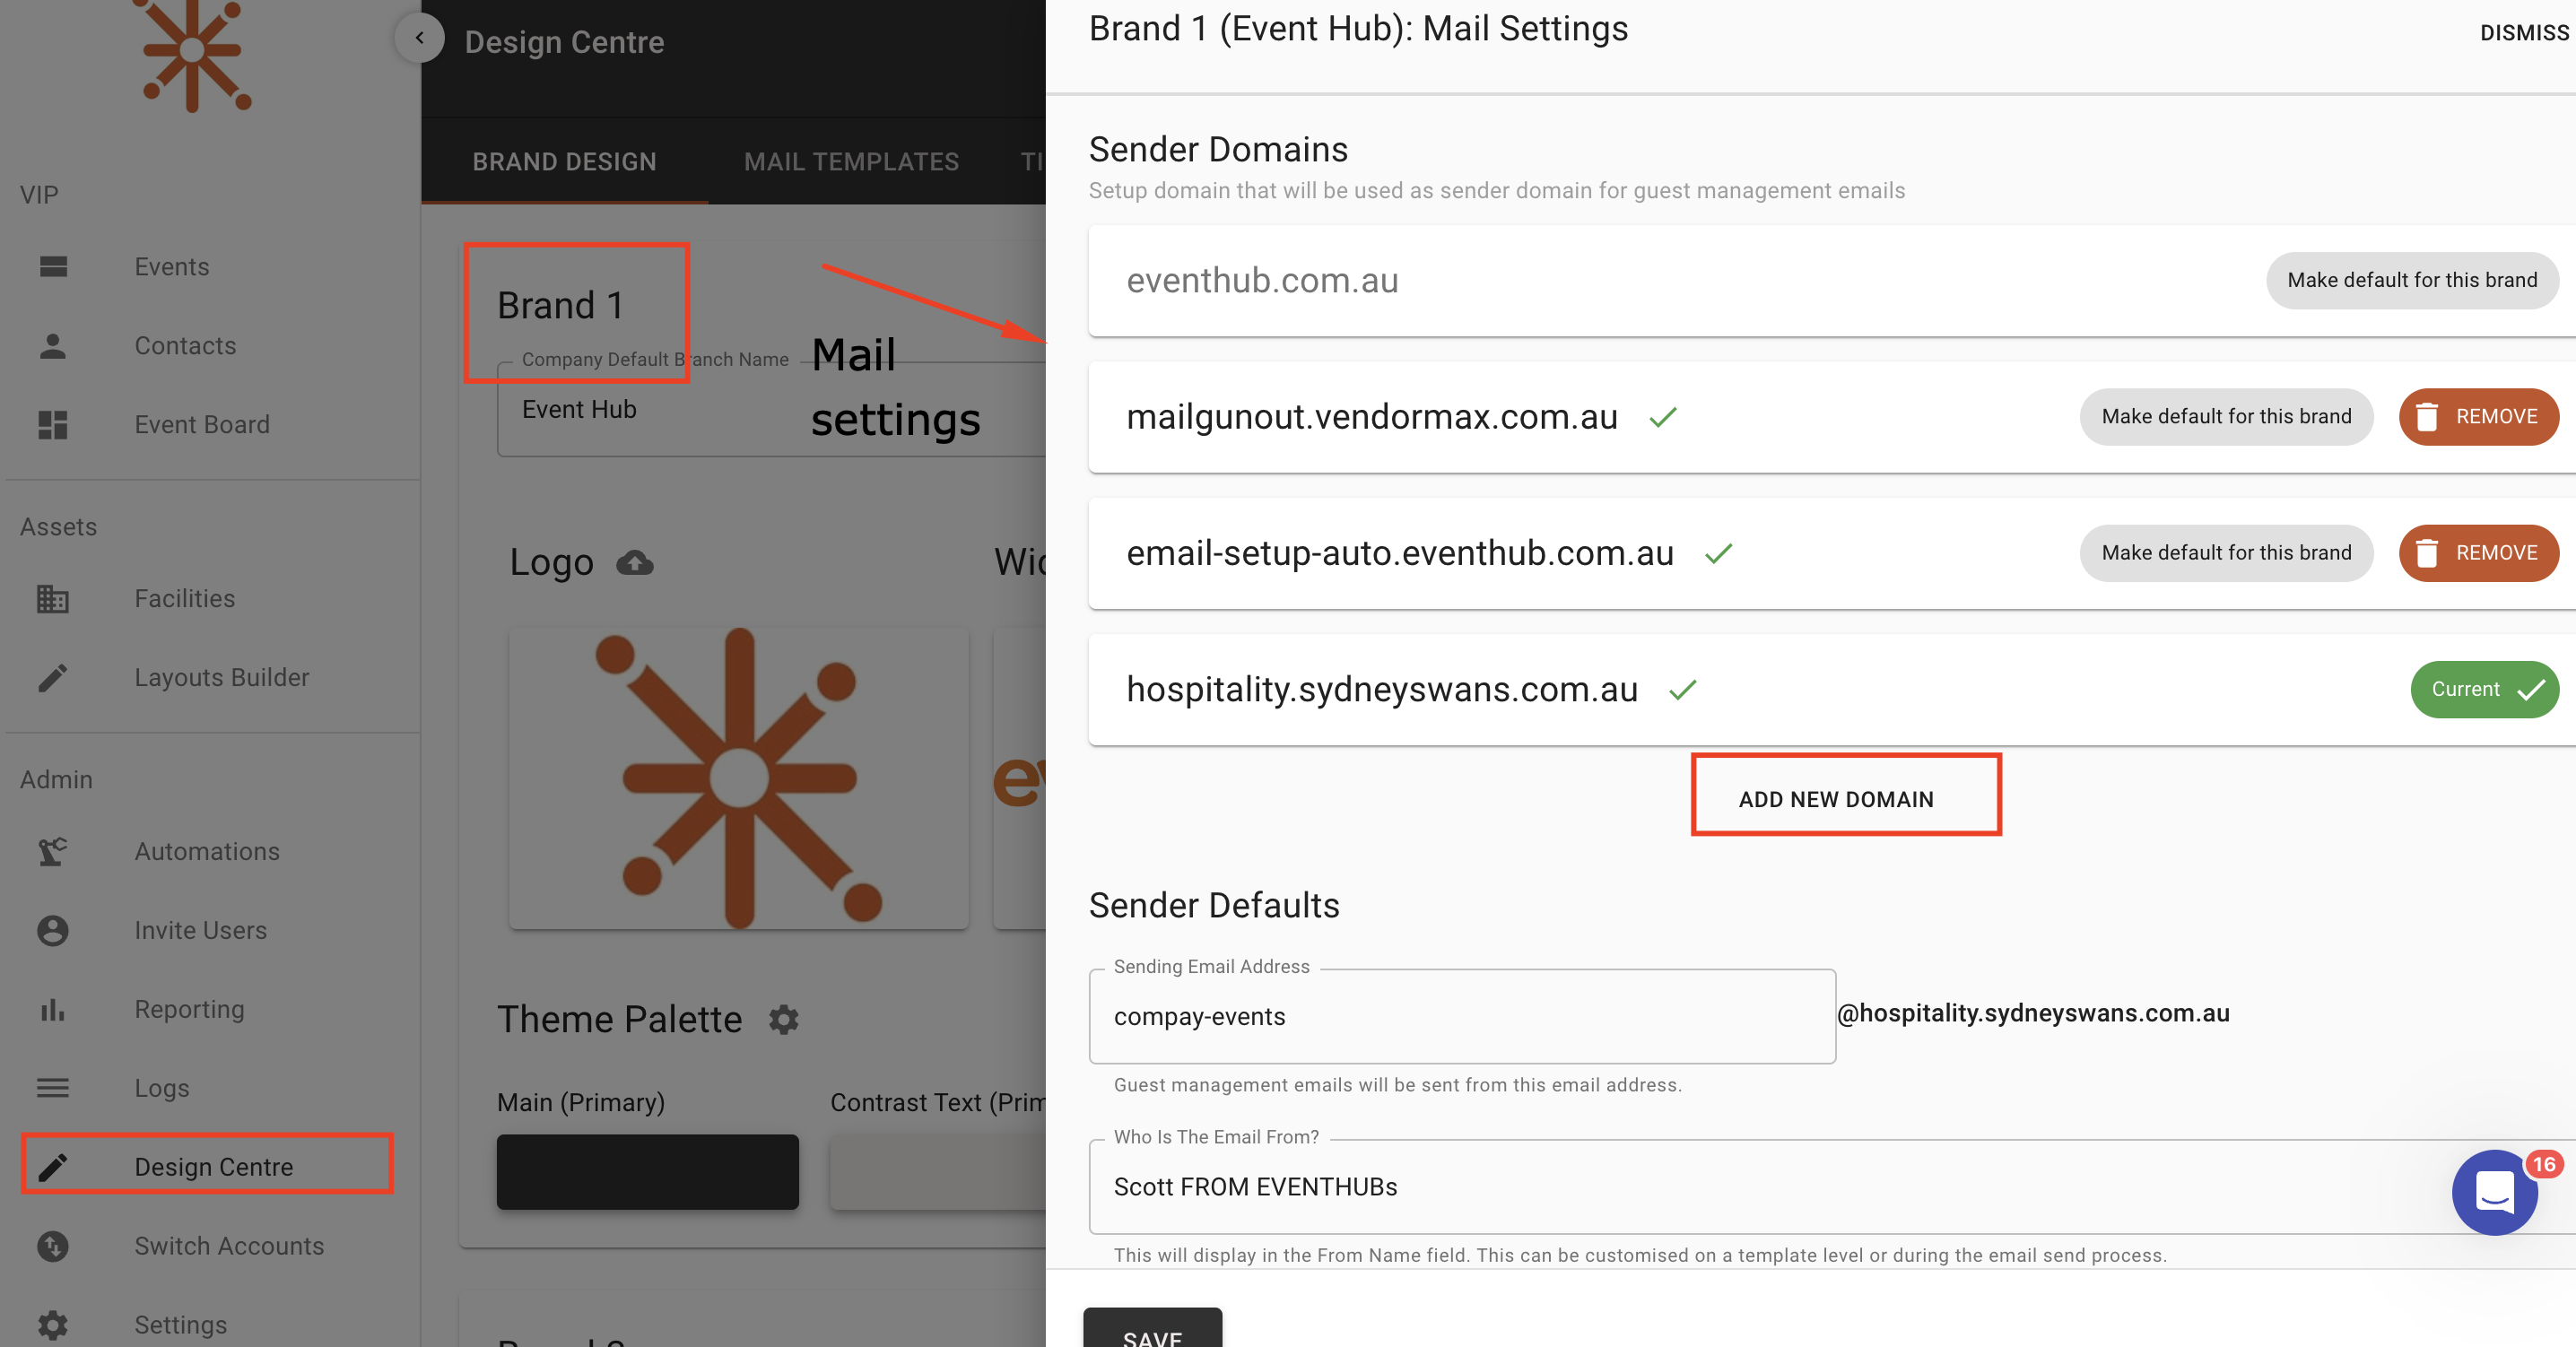Open Theme Palette settings gear
Image resolution: width=2576 pixels, height=1347 pixels.
coord(783,1019)
